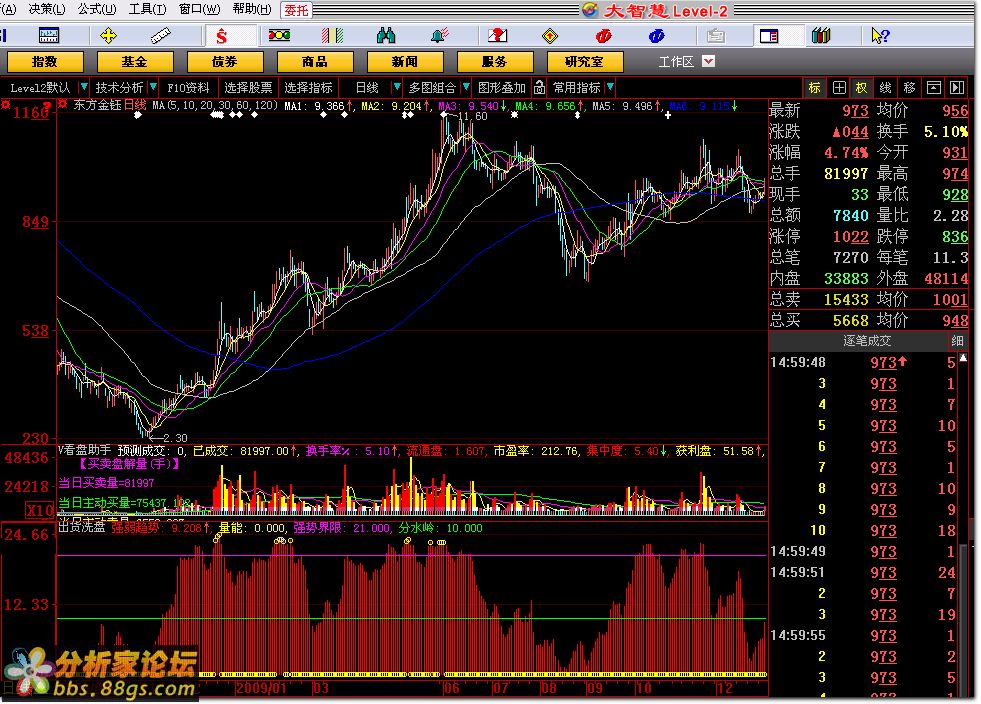Image resolution: width=981 pixels, height=704 pixels.
Task: Click the 最新 973 price value
Action: click(x=855, y=111)
